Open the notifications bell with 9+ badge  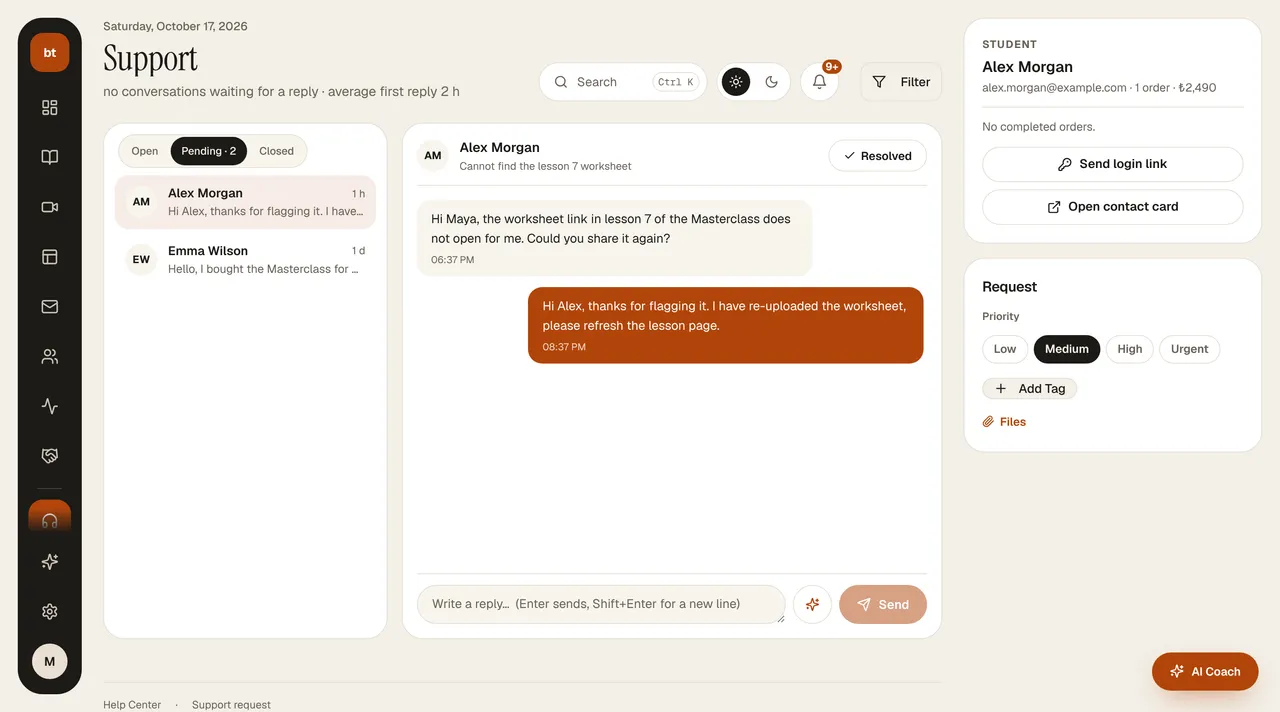pos(820,82)
